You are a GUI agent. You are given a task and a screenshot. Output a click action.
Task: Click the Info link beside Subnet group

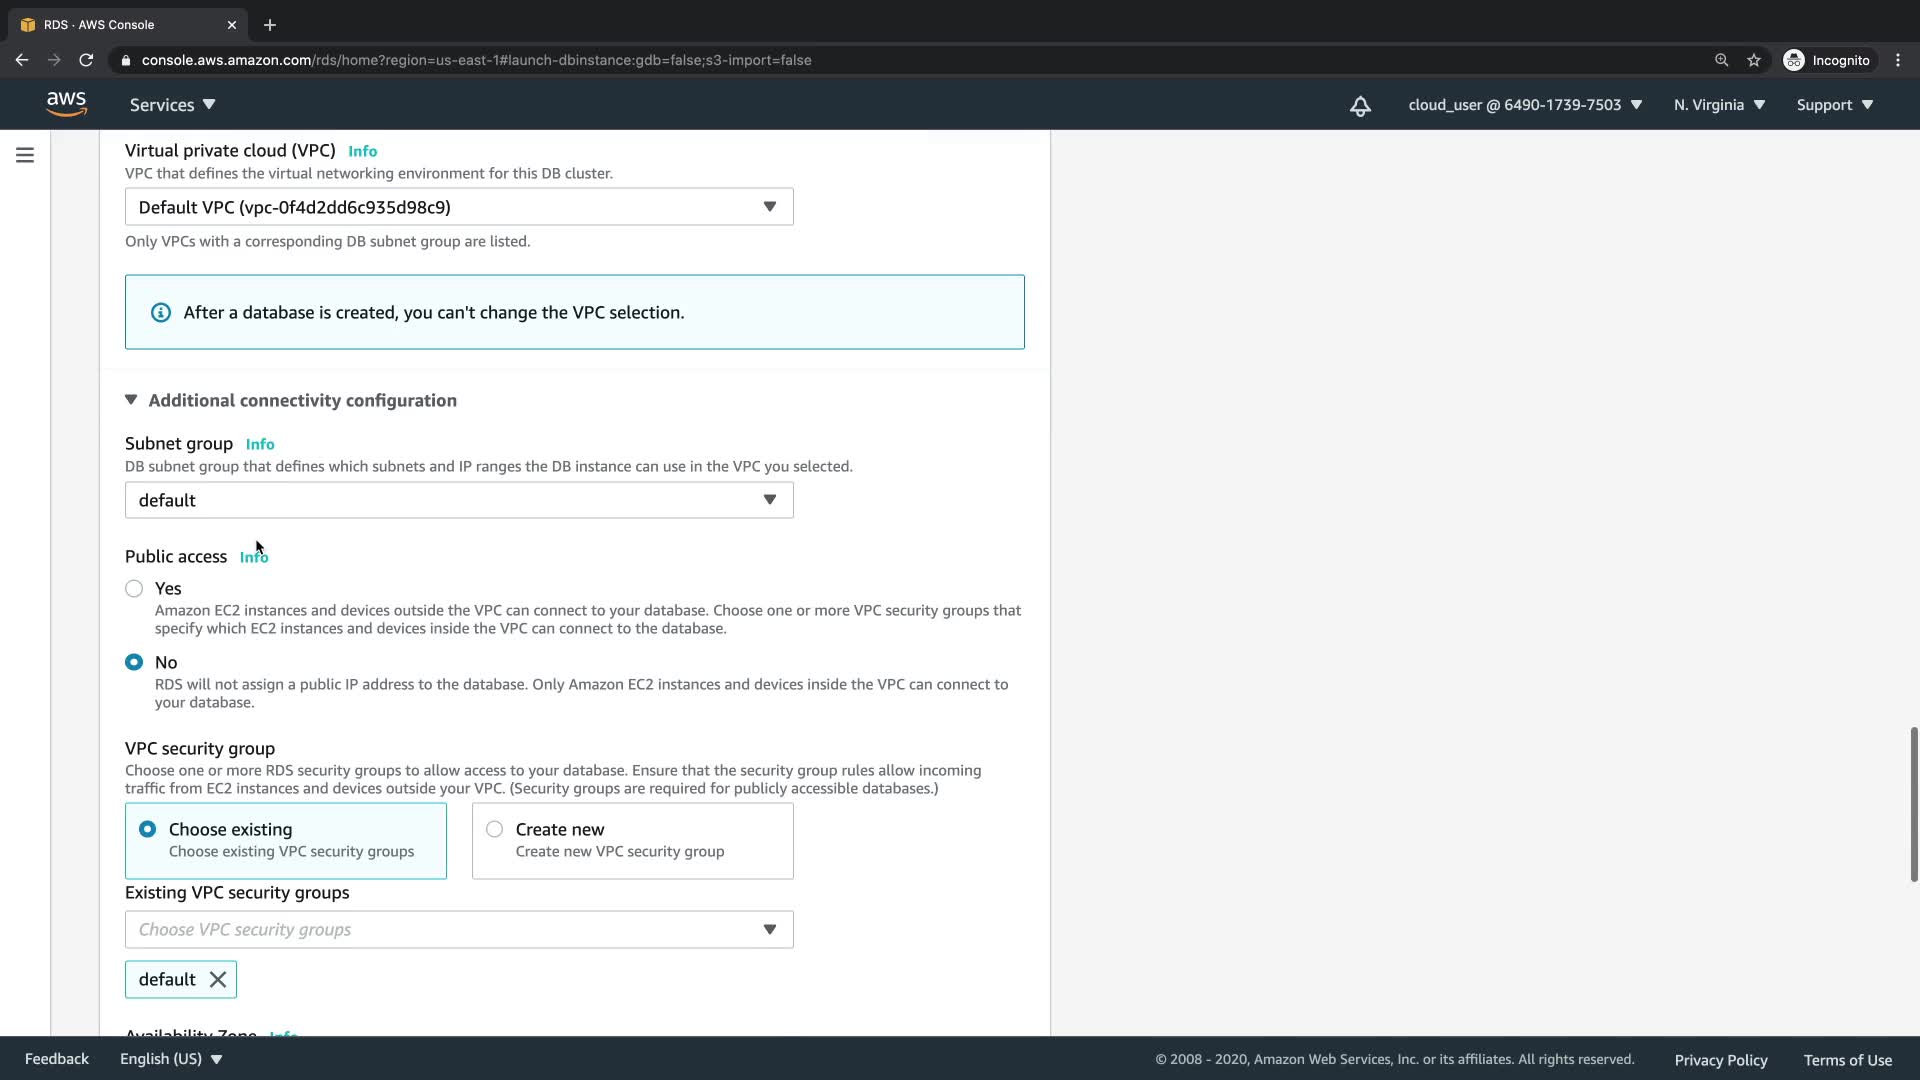point(260,444)
